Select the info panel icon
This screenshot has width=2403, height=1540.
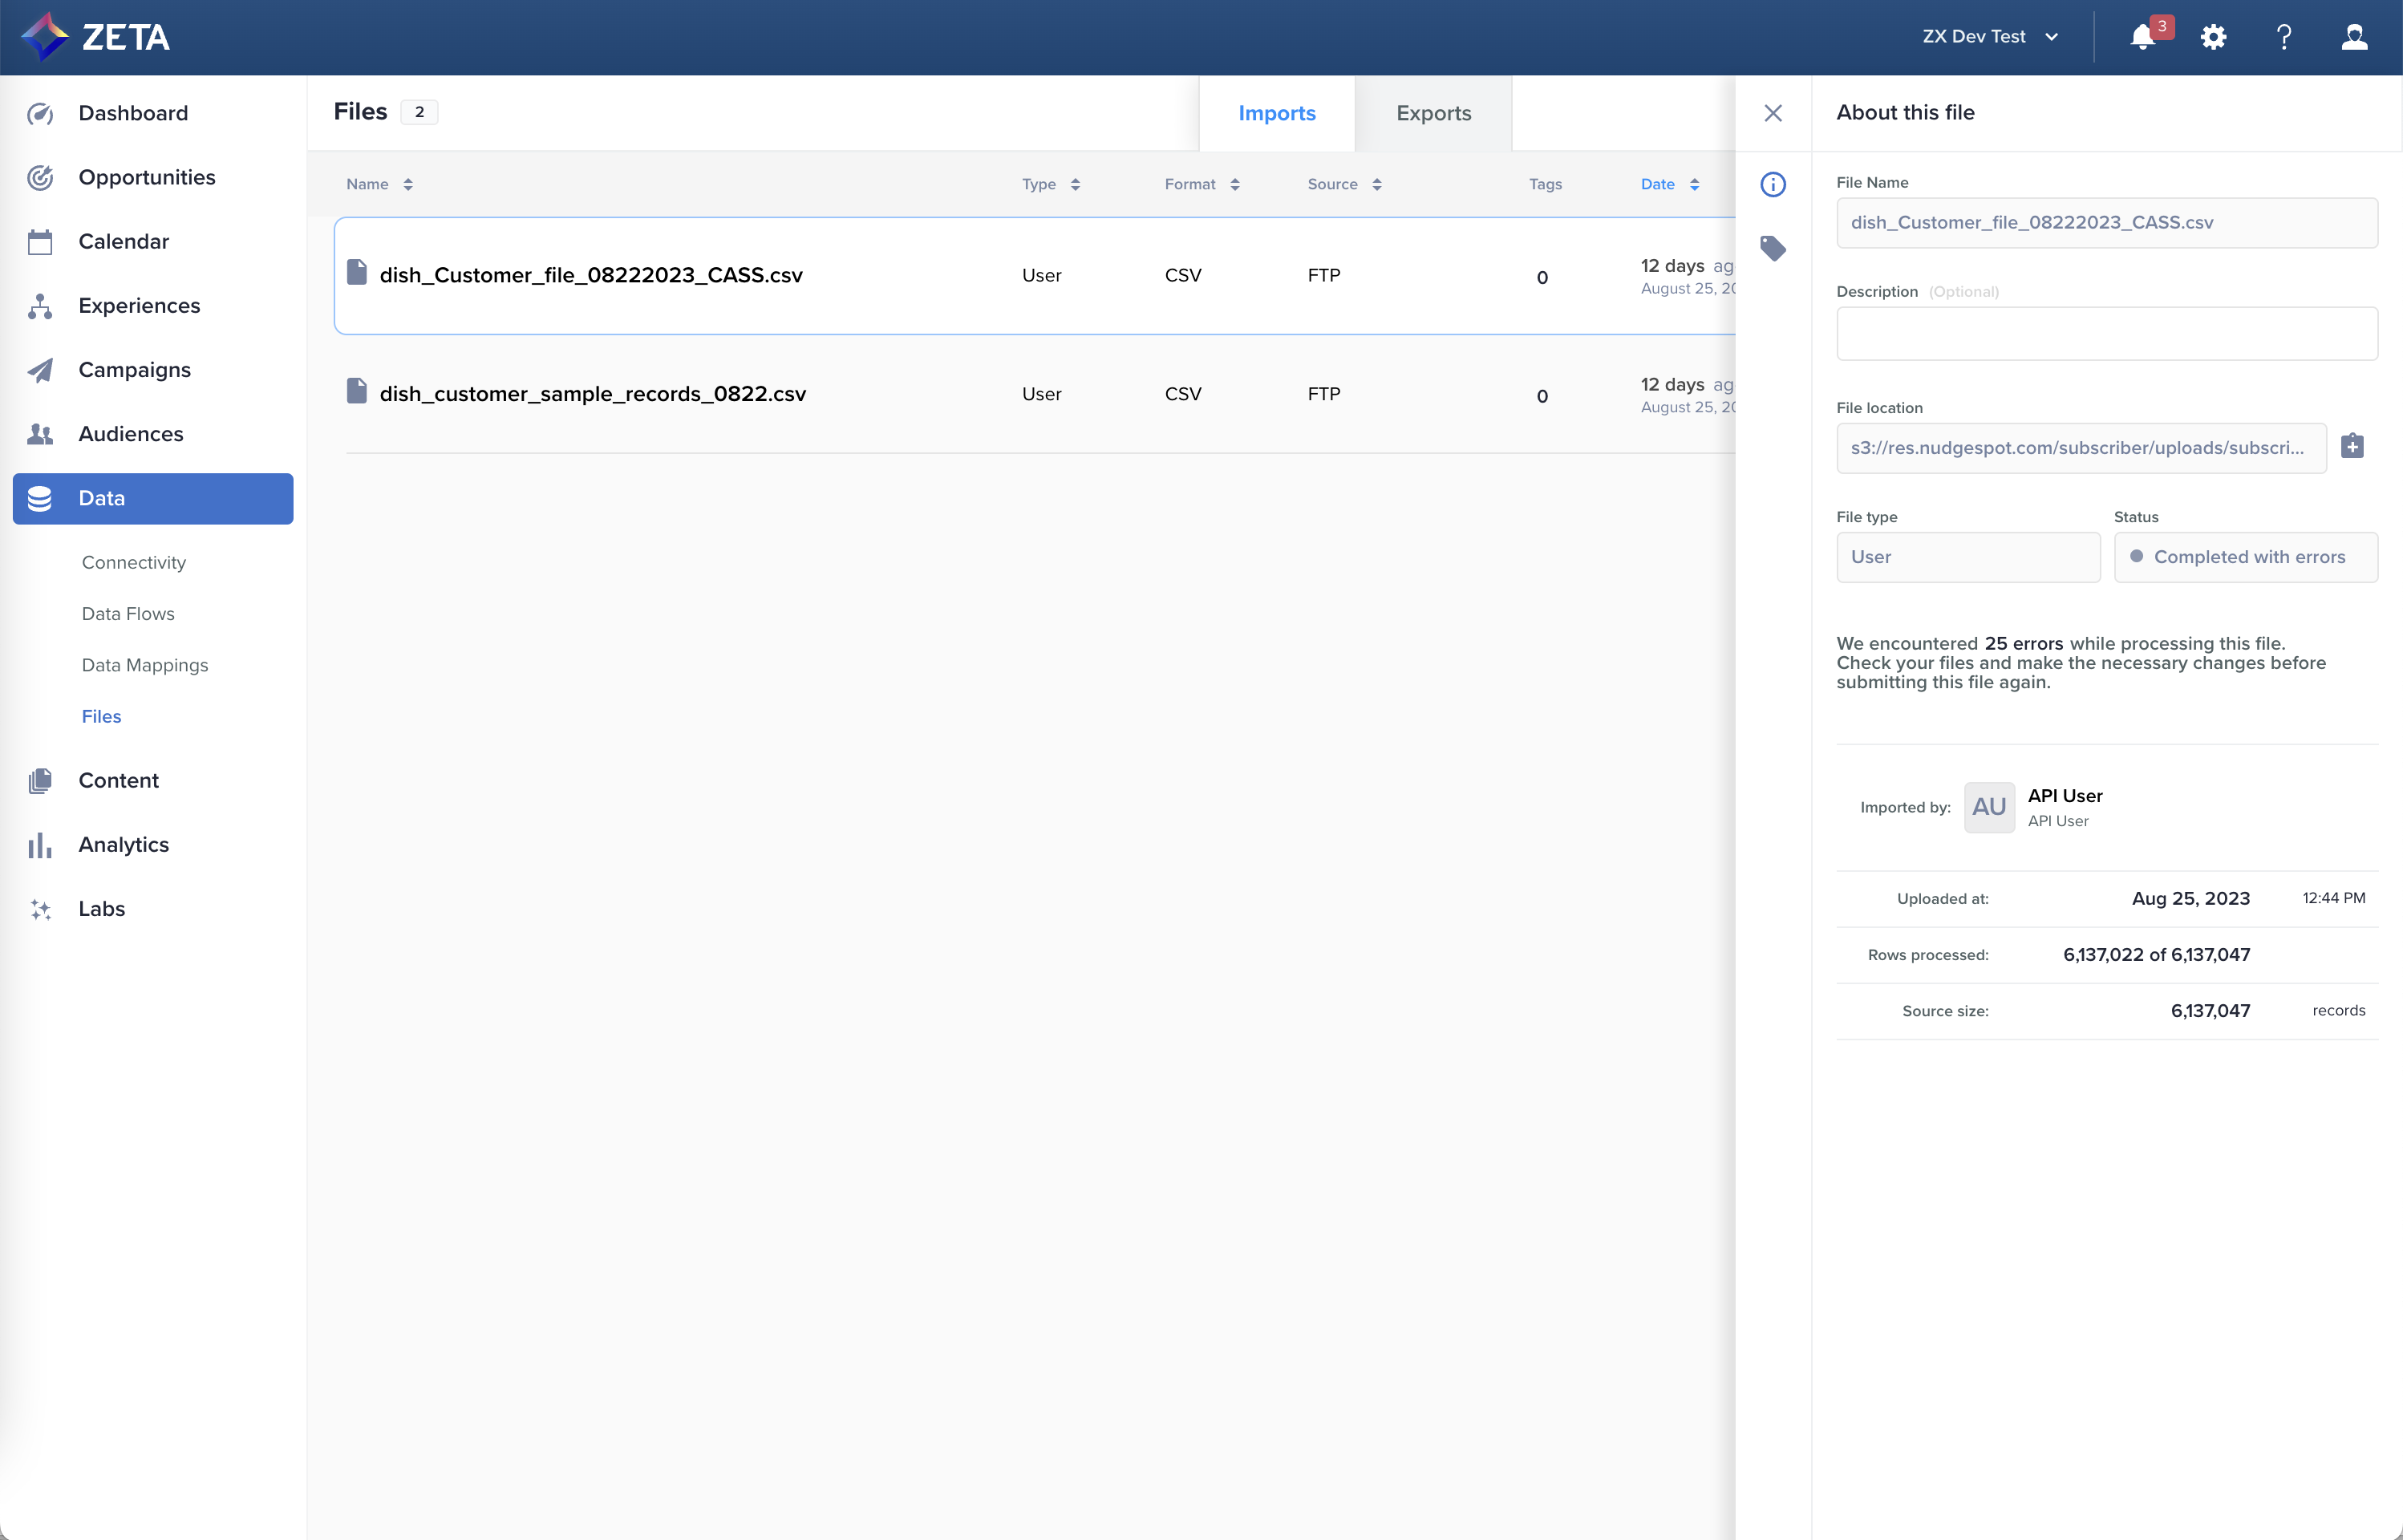1772,184
